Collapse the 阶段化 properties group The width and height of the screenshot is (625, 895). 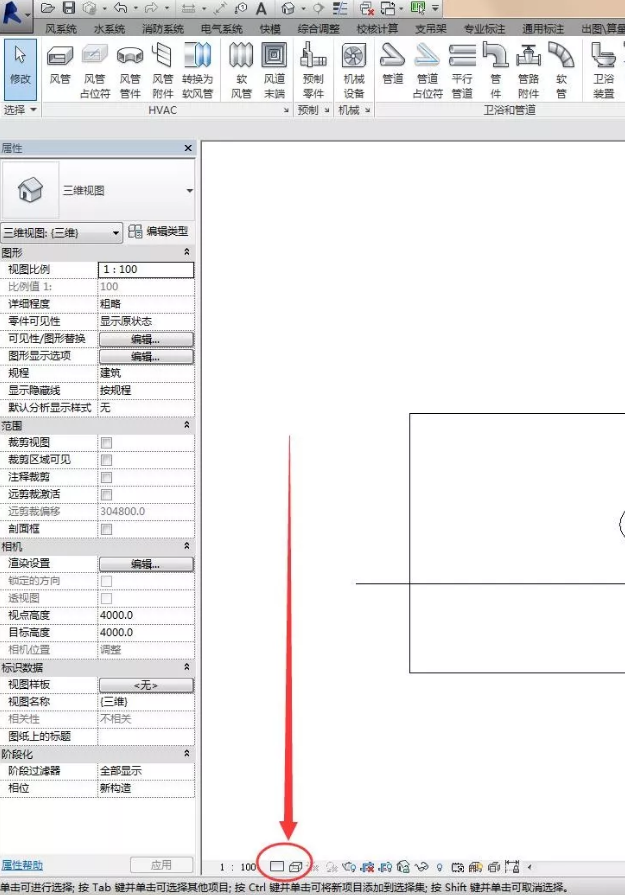coord(186,753)
